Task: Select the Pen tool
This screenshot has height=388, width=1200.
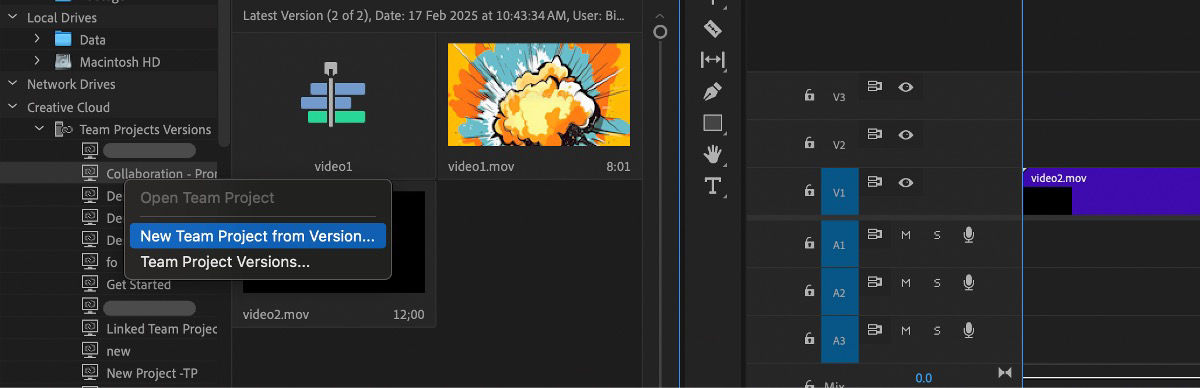Action: click(x=712, y=92)
